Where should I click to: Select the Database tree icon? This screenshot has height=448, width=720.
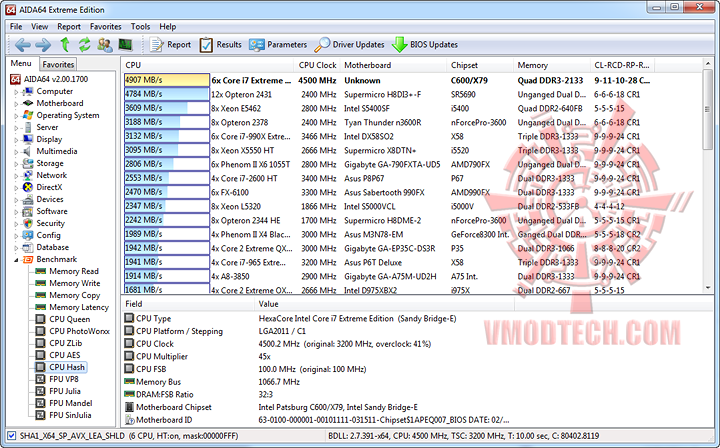(28, 247)
